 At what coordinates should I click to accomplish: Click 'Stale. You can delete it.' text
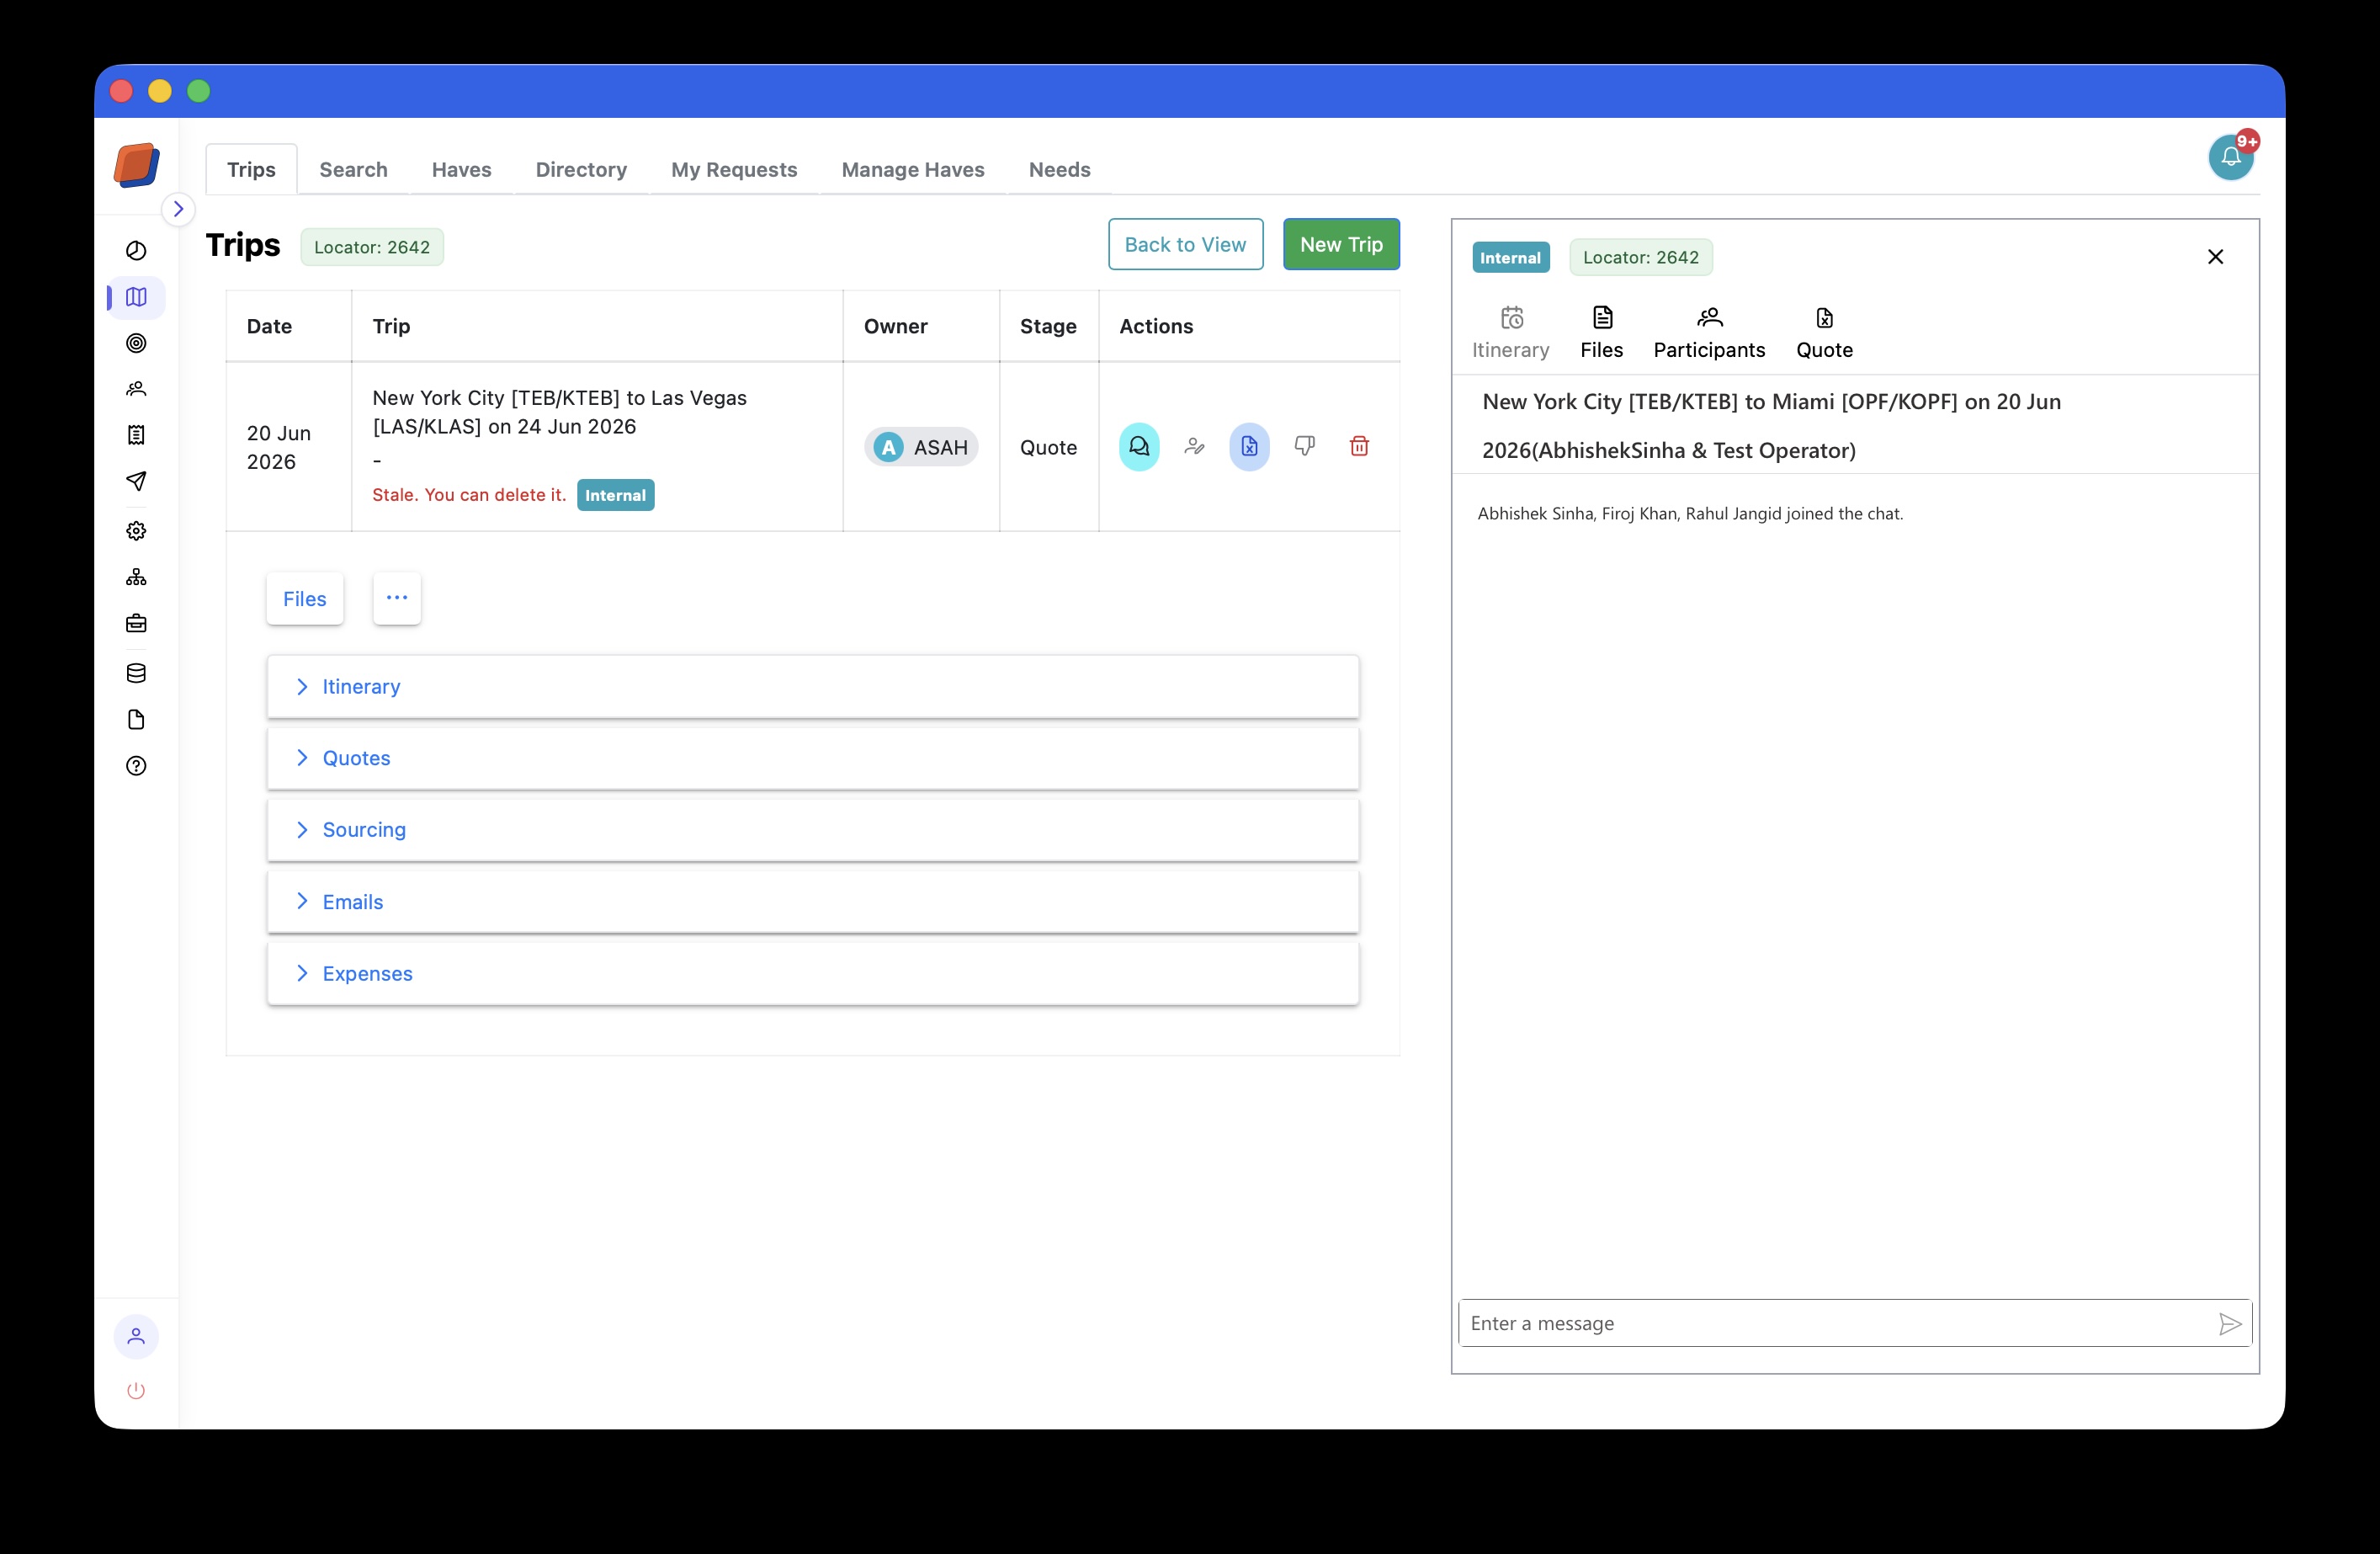469,495
